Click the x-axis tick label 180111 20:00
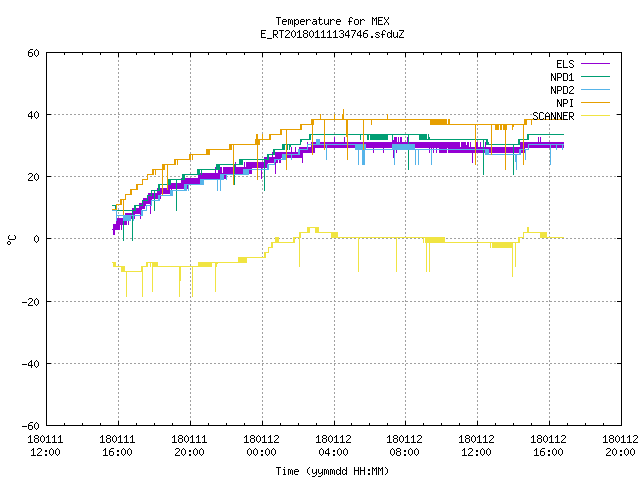This screenshot has width=640, height=480. tap(189, 446)
